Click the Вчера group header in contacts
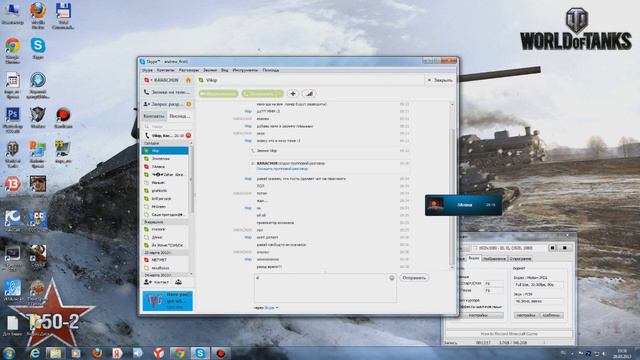This screenshot has width=640, height=360. pyautogui.click(x=165, y=222)
